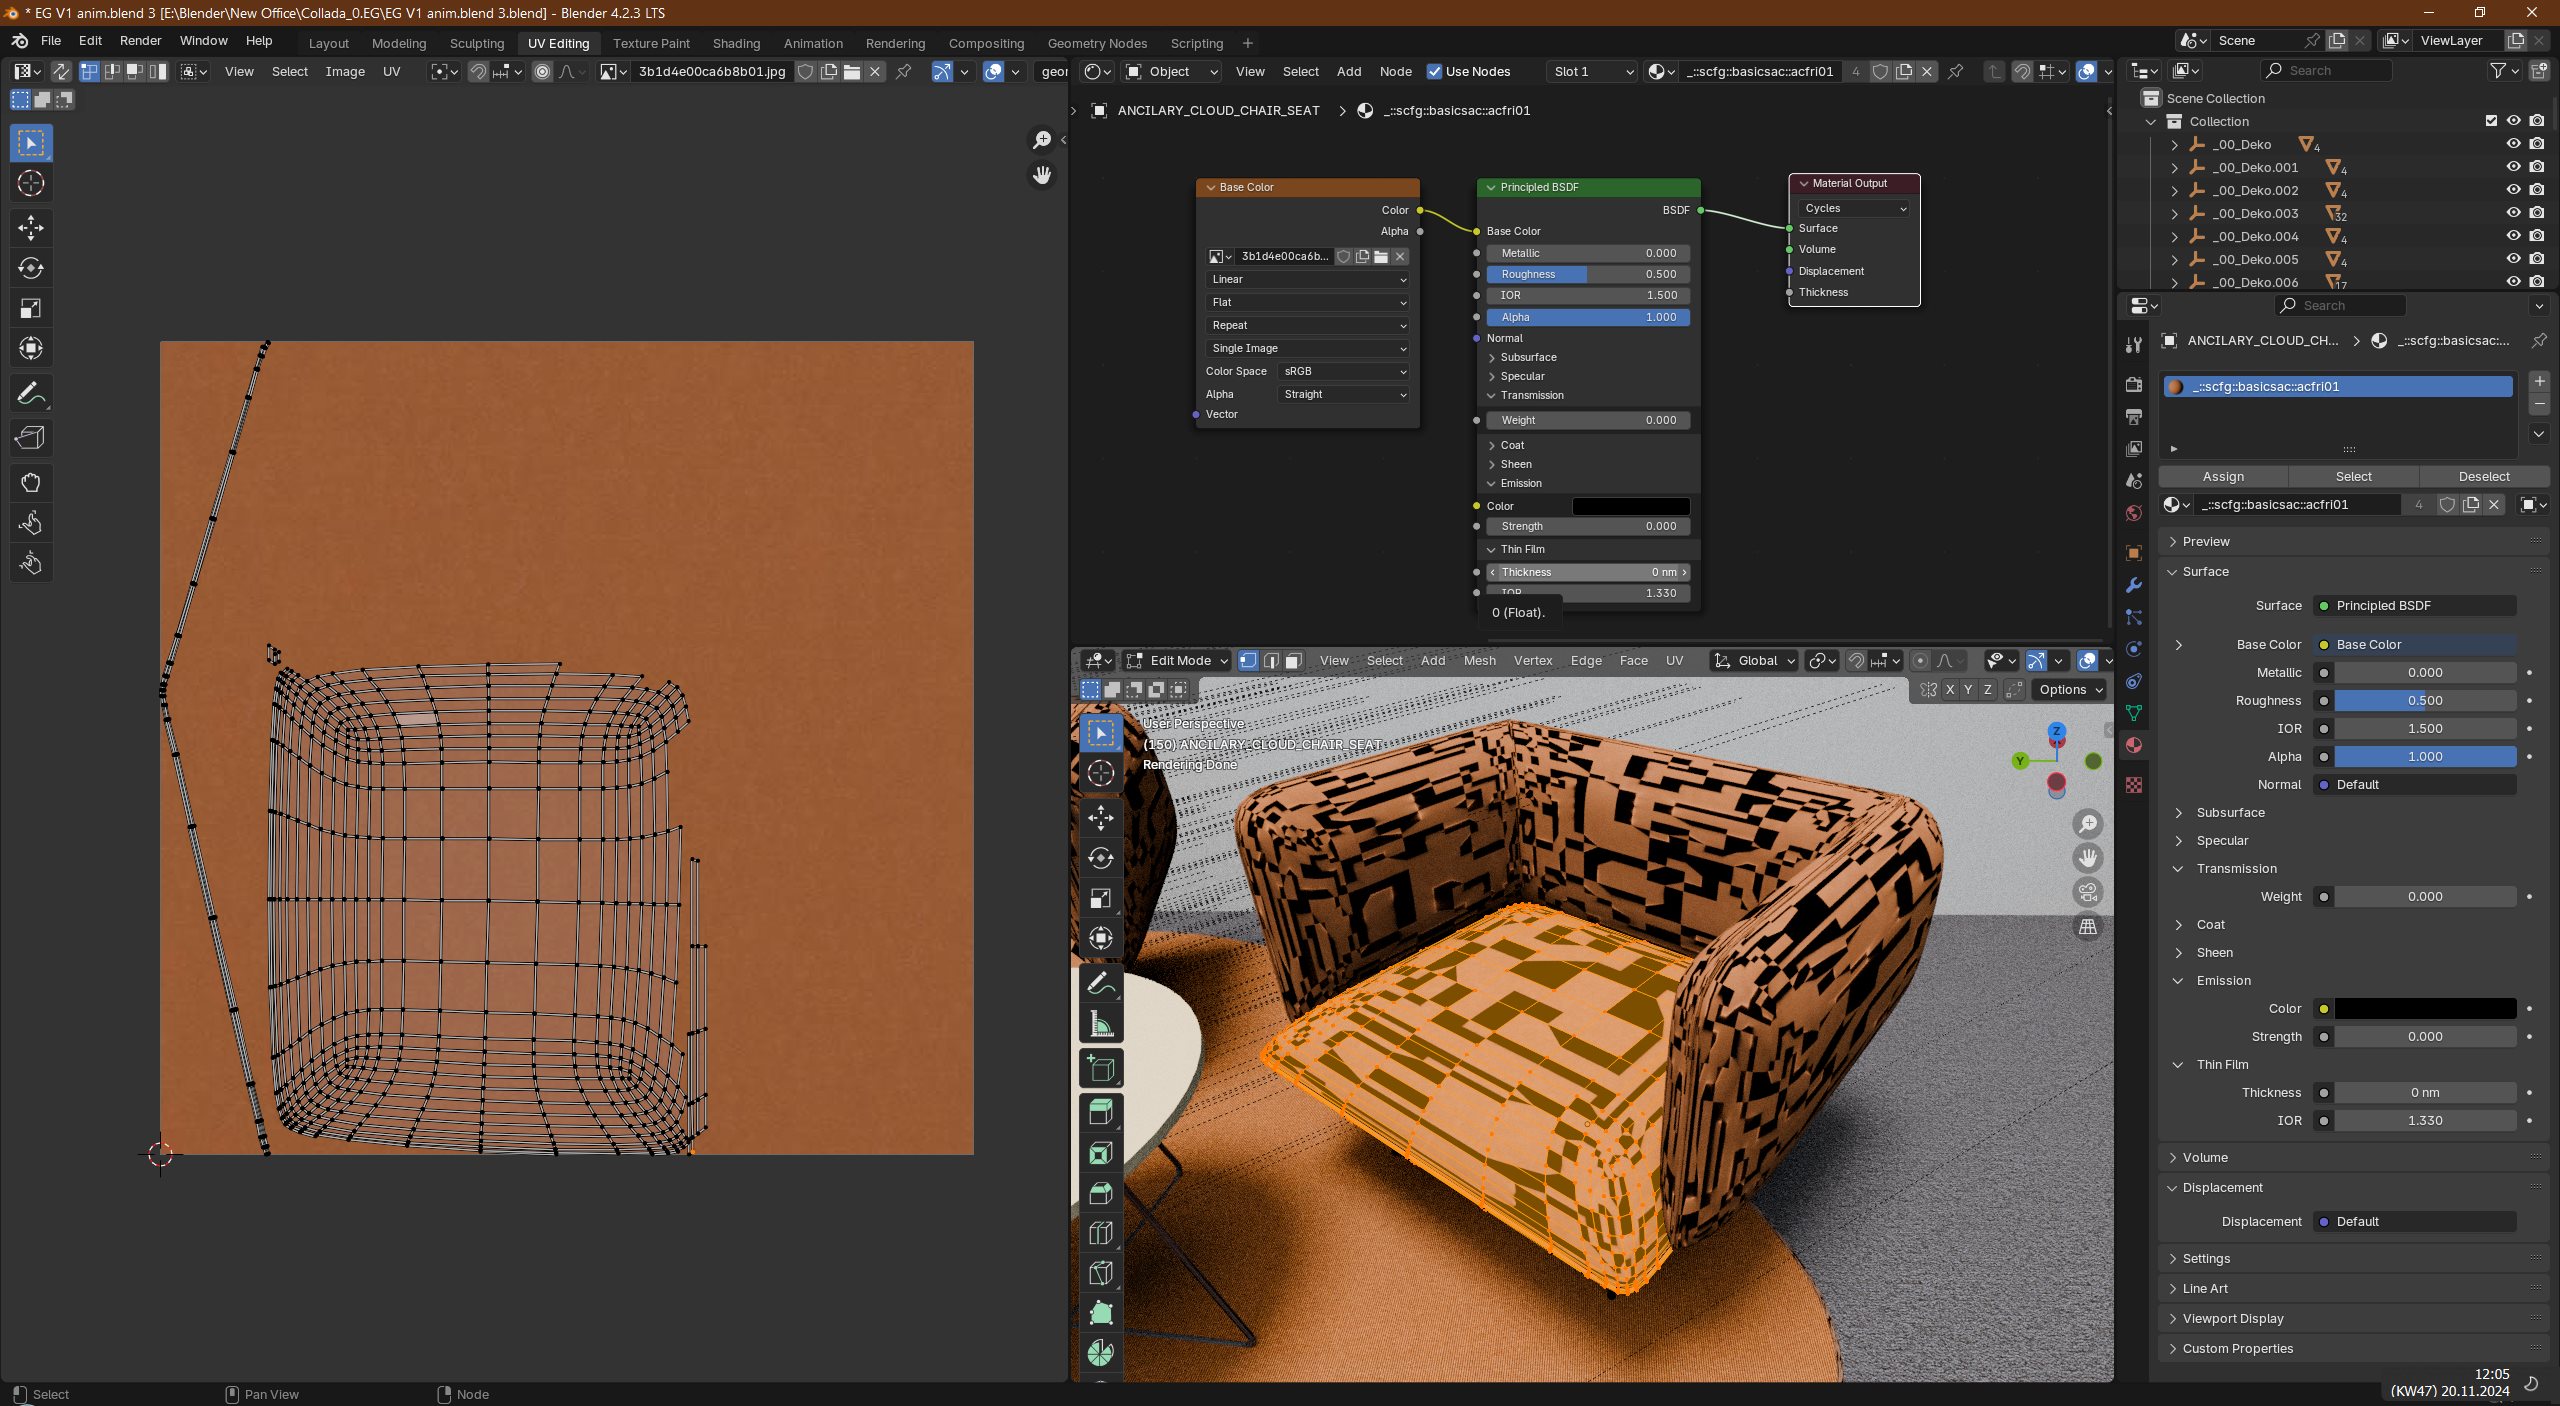The image size is (2560, 1406).
Task: Select the Rip Region tool in UV editor
Action: 30,438
